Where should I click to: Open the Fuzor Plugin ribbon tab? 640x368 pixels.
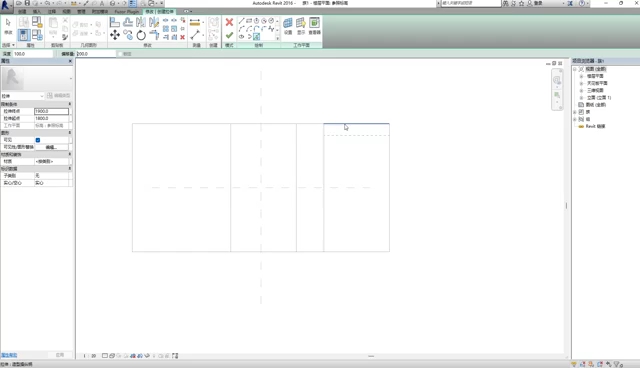(127, 12)
